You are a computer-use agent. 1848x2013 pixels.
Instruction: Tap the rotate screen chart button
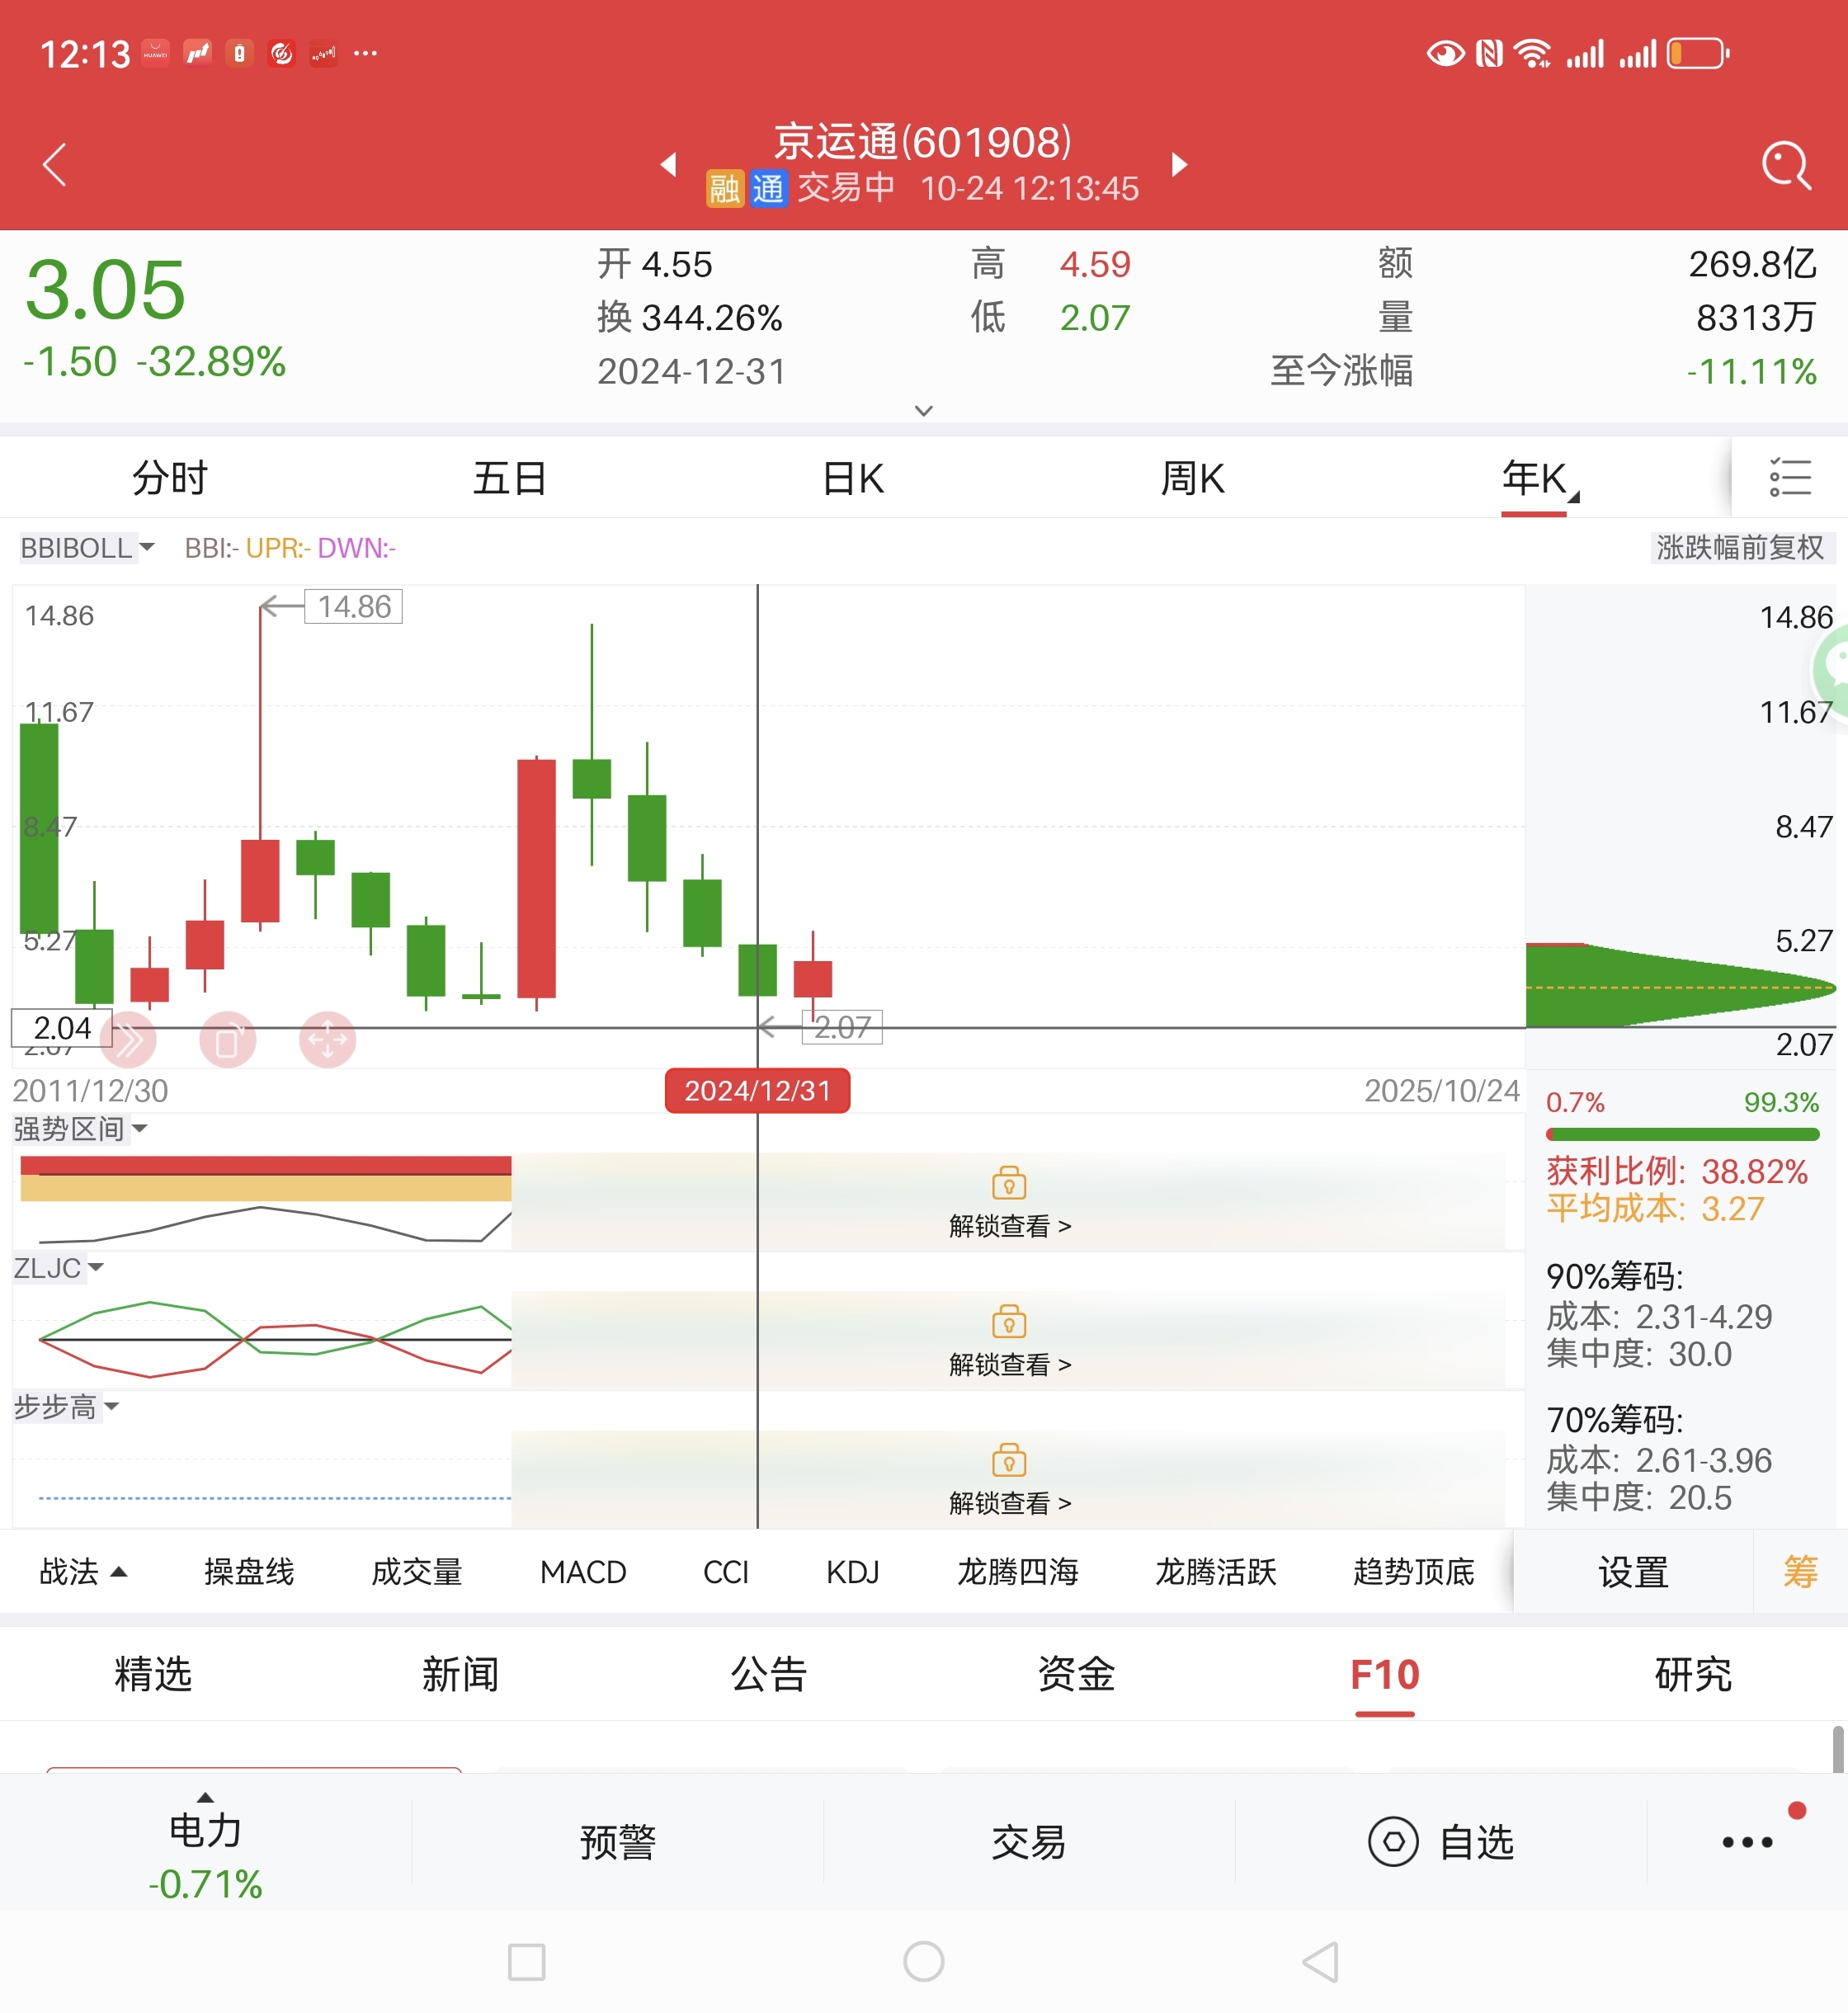pyautogui.click(x=228, y=1040)
